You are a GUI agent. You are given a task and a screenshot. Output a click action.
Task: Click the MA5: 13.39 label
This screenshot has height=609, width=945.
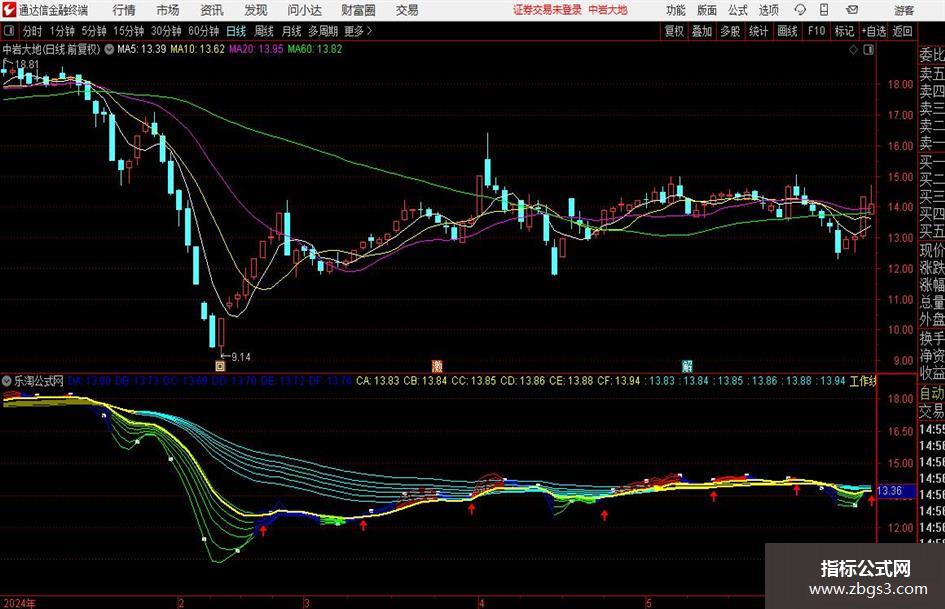pyautogui.click(x=141, y=49)
